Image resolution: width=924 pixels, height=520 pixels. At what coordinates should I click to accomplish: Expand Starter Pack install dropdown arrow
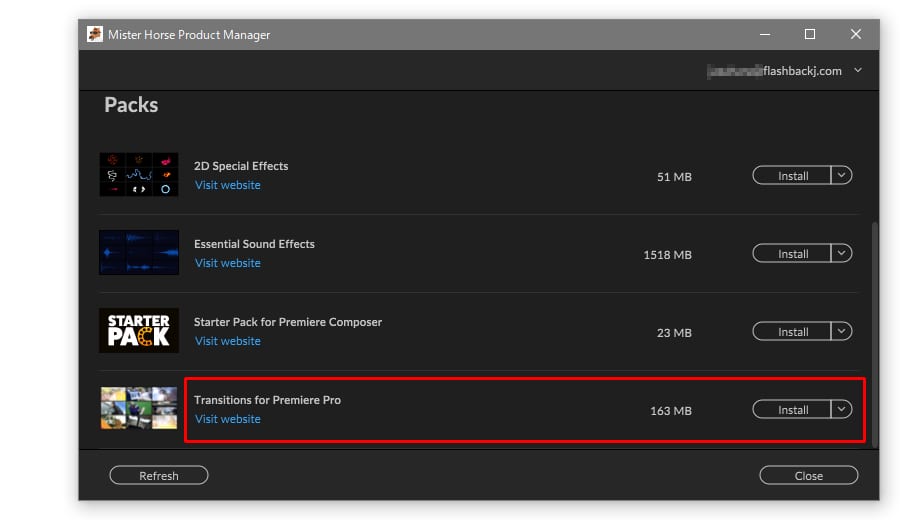click(842, 332)
